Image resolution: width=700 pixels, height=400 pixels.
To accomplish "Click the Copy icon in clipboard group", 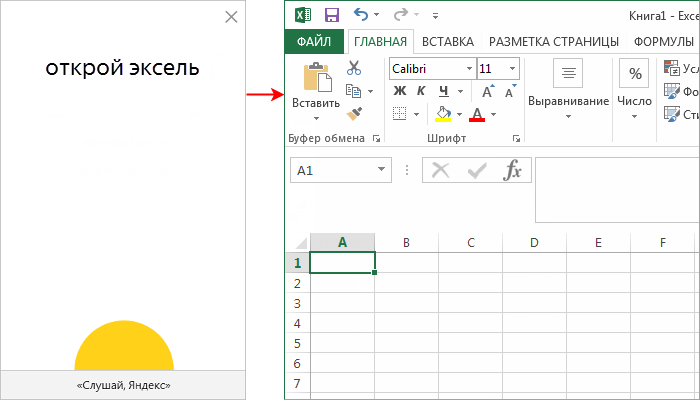I will click(354, 91).
